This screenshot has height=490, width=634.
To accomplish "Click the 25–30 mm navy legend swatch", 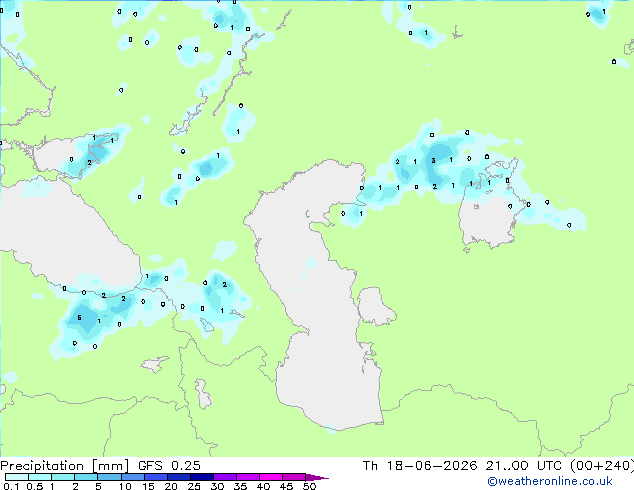I will pyautogui.click(x=202, y=477).
